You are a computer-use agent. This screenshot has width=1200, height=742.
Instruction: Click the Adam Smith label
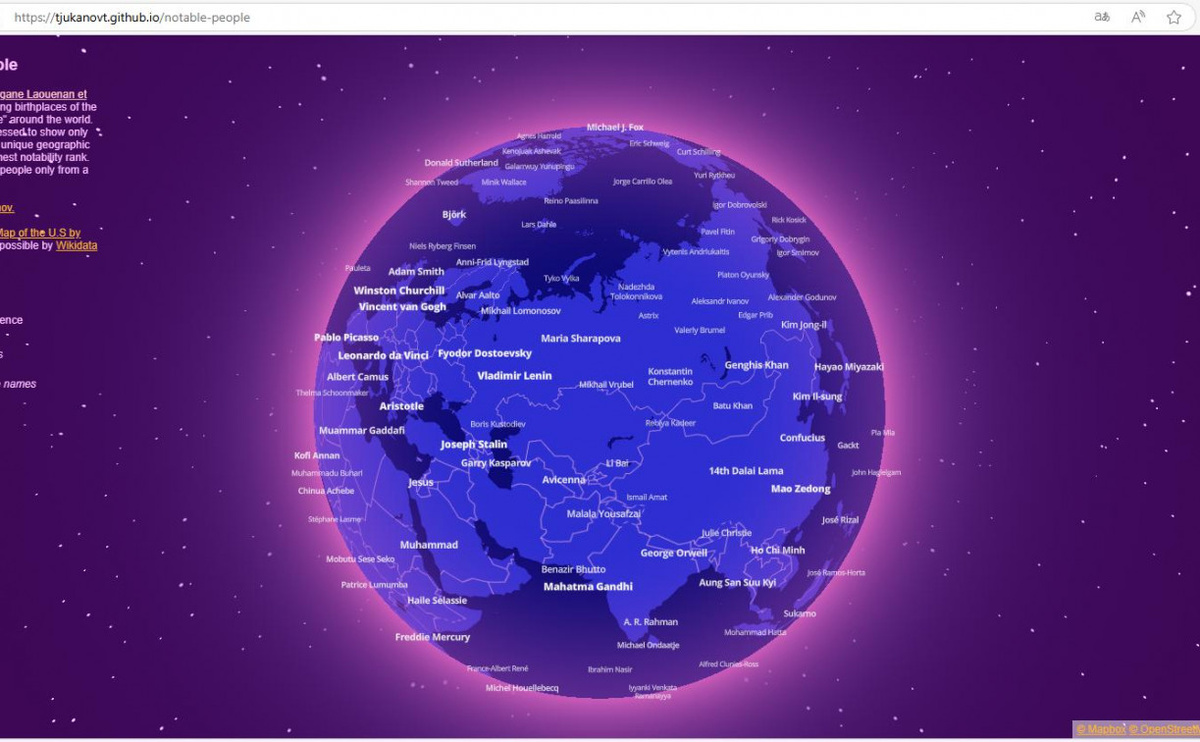click(x=416, y=271)
